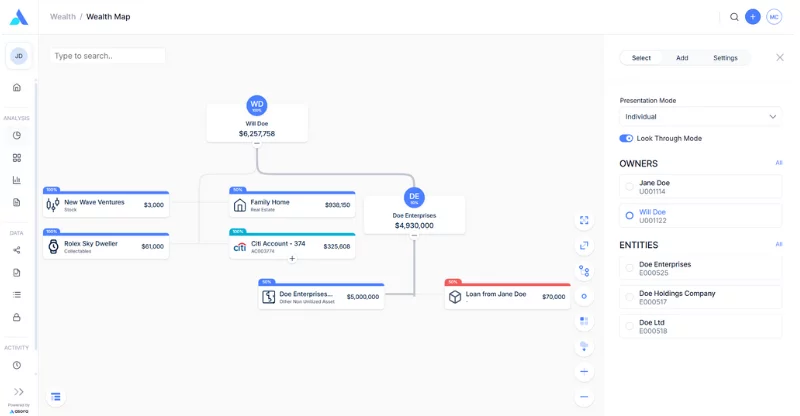Click the list legend icon at the map bottom left
The width and height of the screenshot is (800, 416).
tap(56, 397)
